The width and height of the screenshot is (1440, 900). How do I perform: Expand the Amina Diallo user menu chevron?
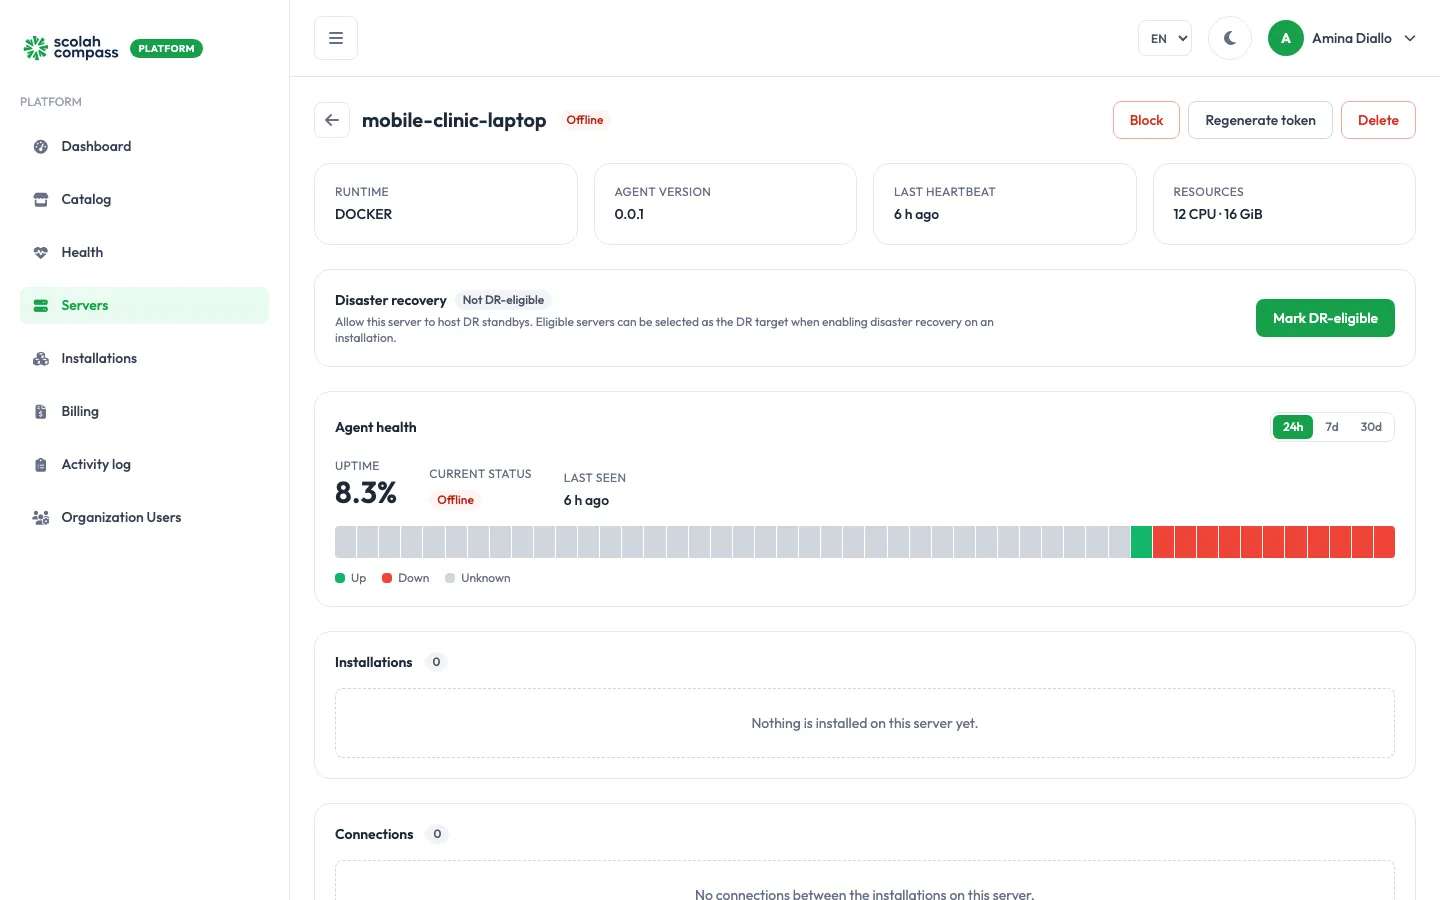[x=1410, y=38]
